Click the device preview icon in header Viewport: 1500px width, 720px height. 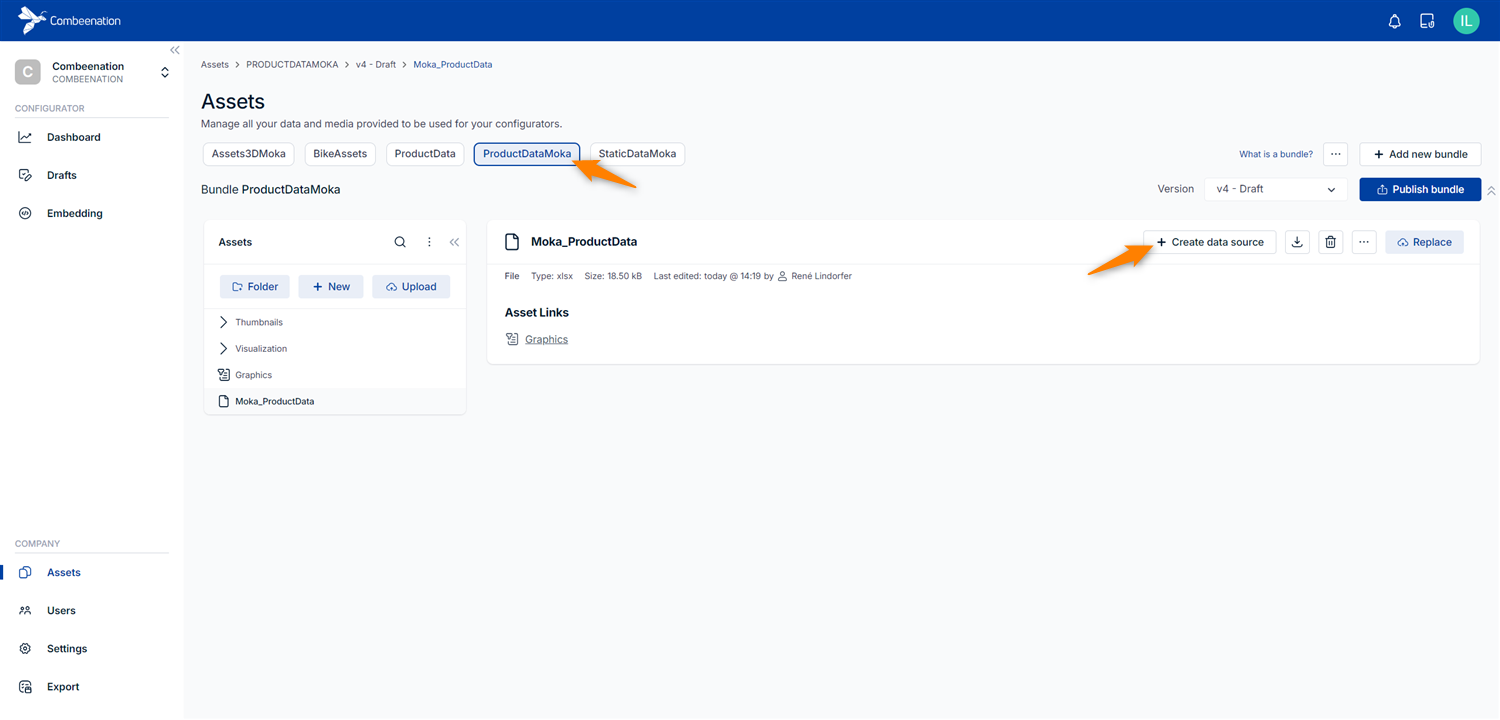coord(1427,21)
